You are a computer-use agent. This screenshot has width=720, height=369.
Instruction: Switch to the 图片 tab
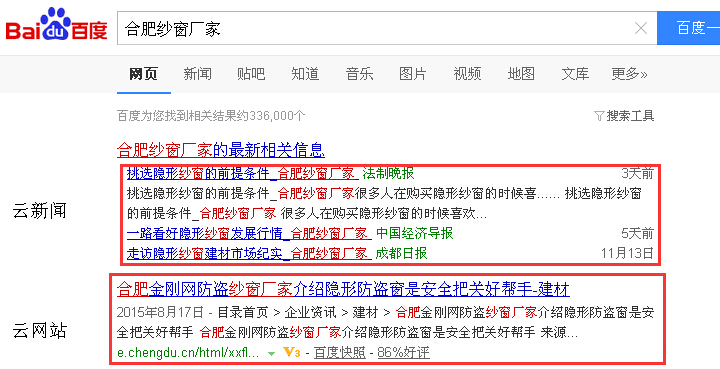click(413, 73)
